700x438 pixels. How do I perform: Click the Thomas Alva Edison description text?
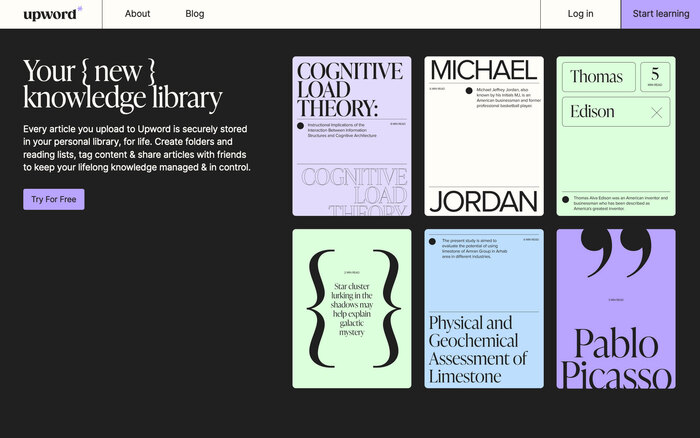pyautogui.click(x=621, y=203)
